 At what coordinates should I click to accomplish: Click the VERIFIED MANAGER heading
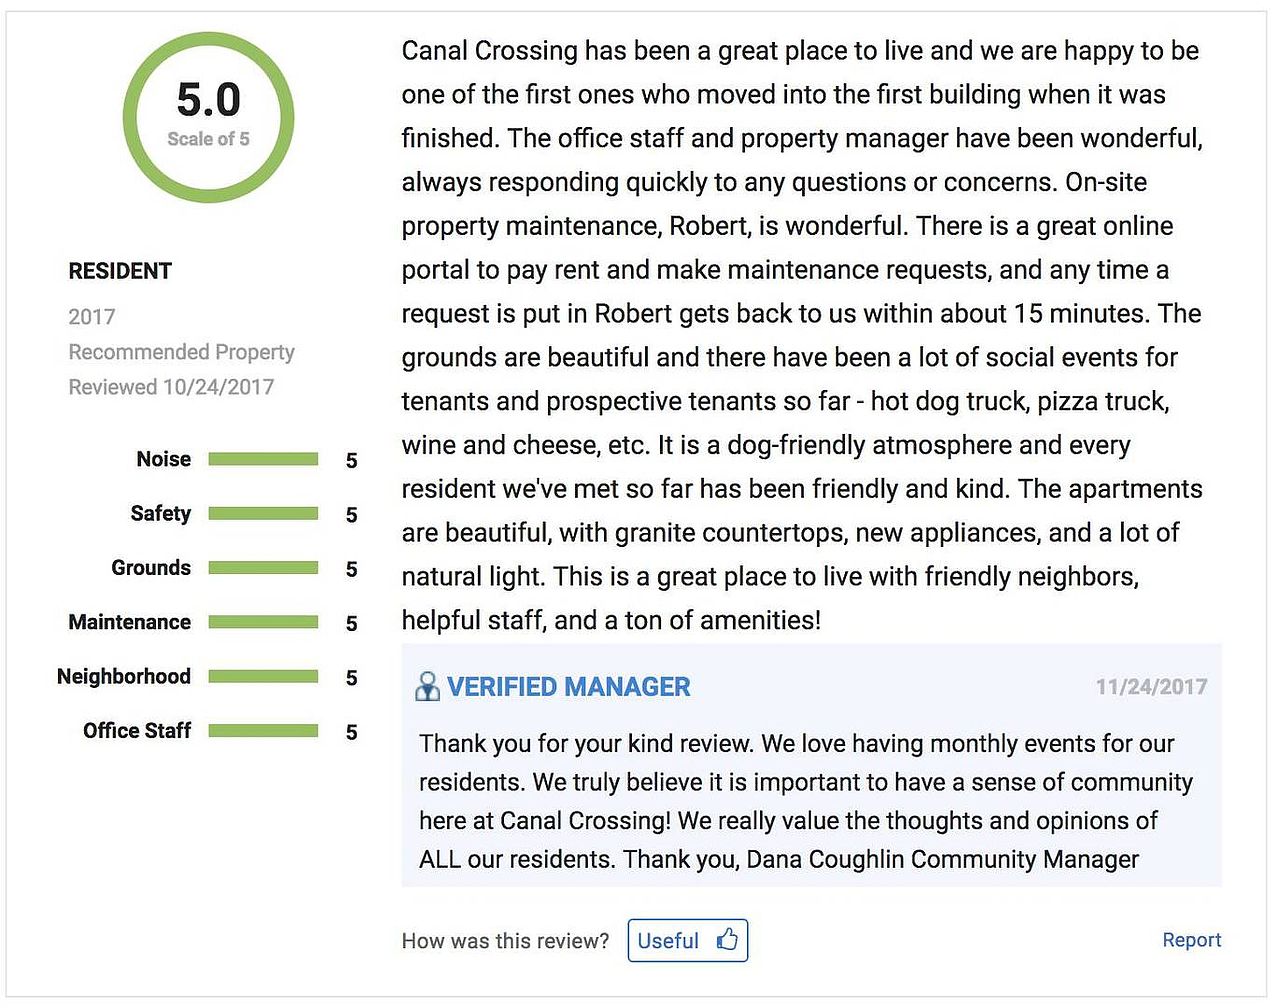(568, 687)
